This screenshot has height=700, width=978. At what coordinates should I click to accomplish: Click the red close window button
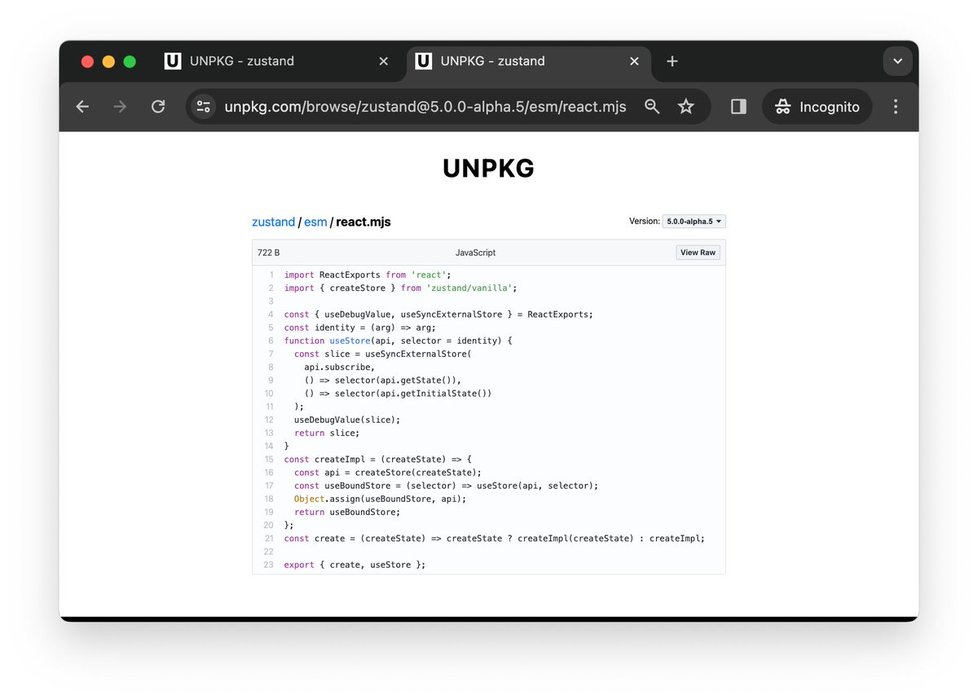point(87,61)
